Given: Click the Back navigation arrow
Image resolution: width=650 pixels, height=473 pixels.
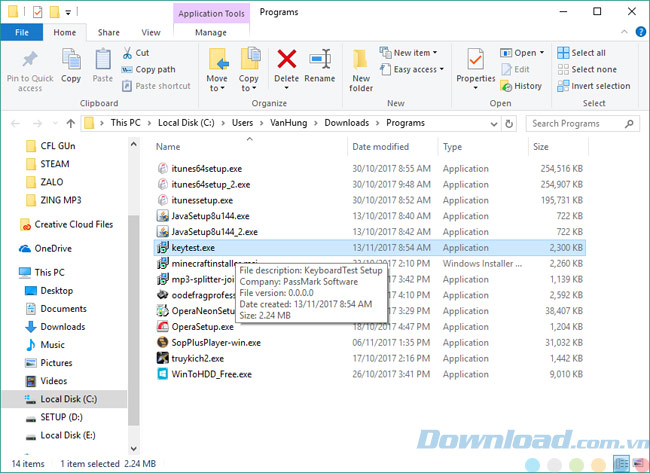Looking at the screenshot, I should point(16,124).
